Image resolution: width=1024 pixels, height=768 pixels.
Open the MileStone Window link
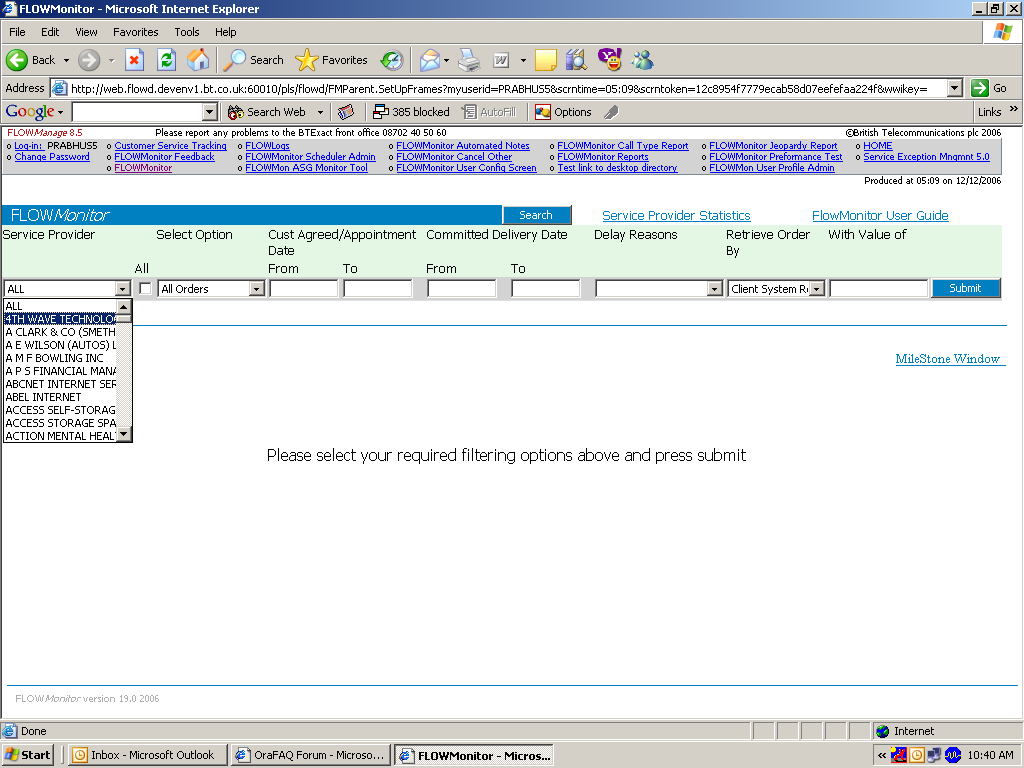tap(948, 359)
